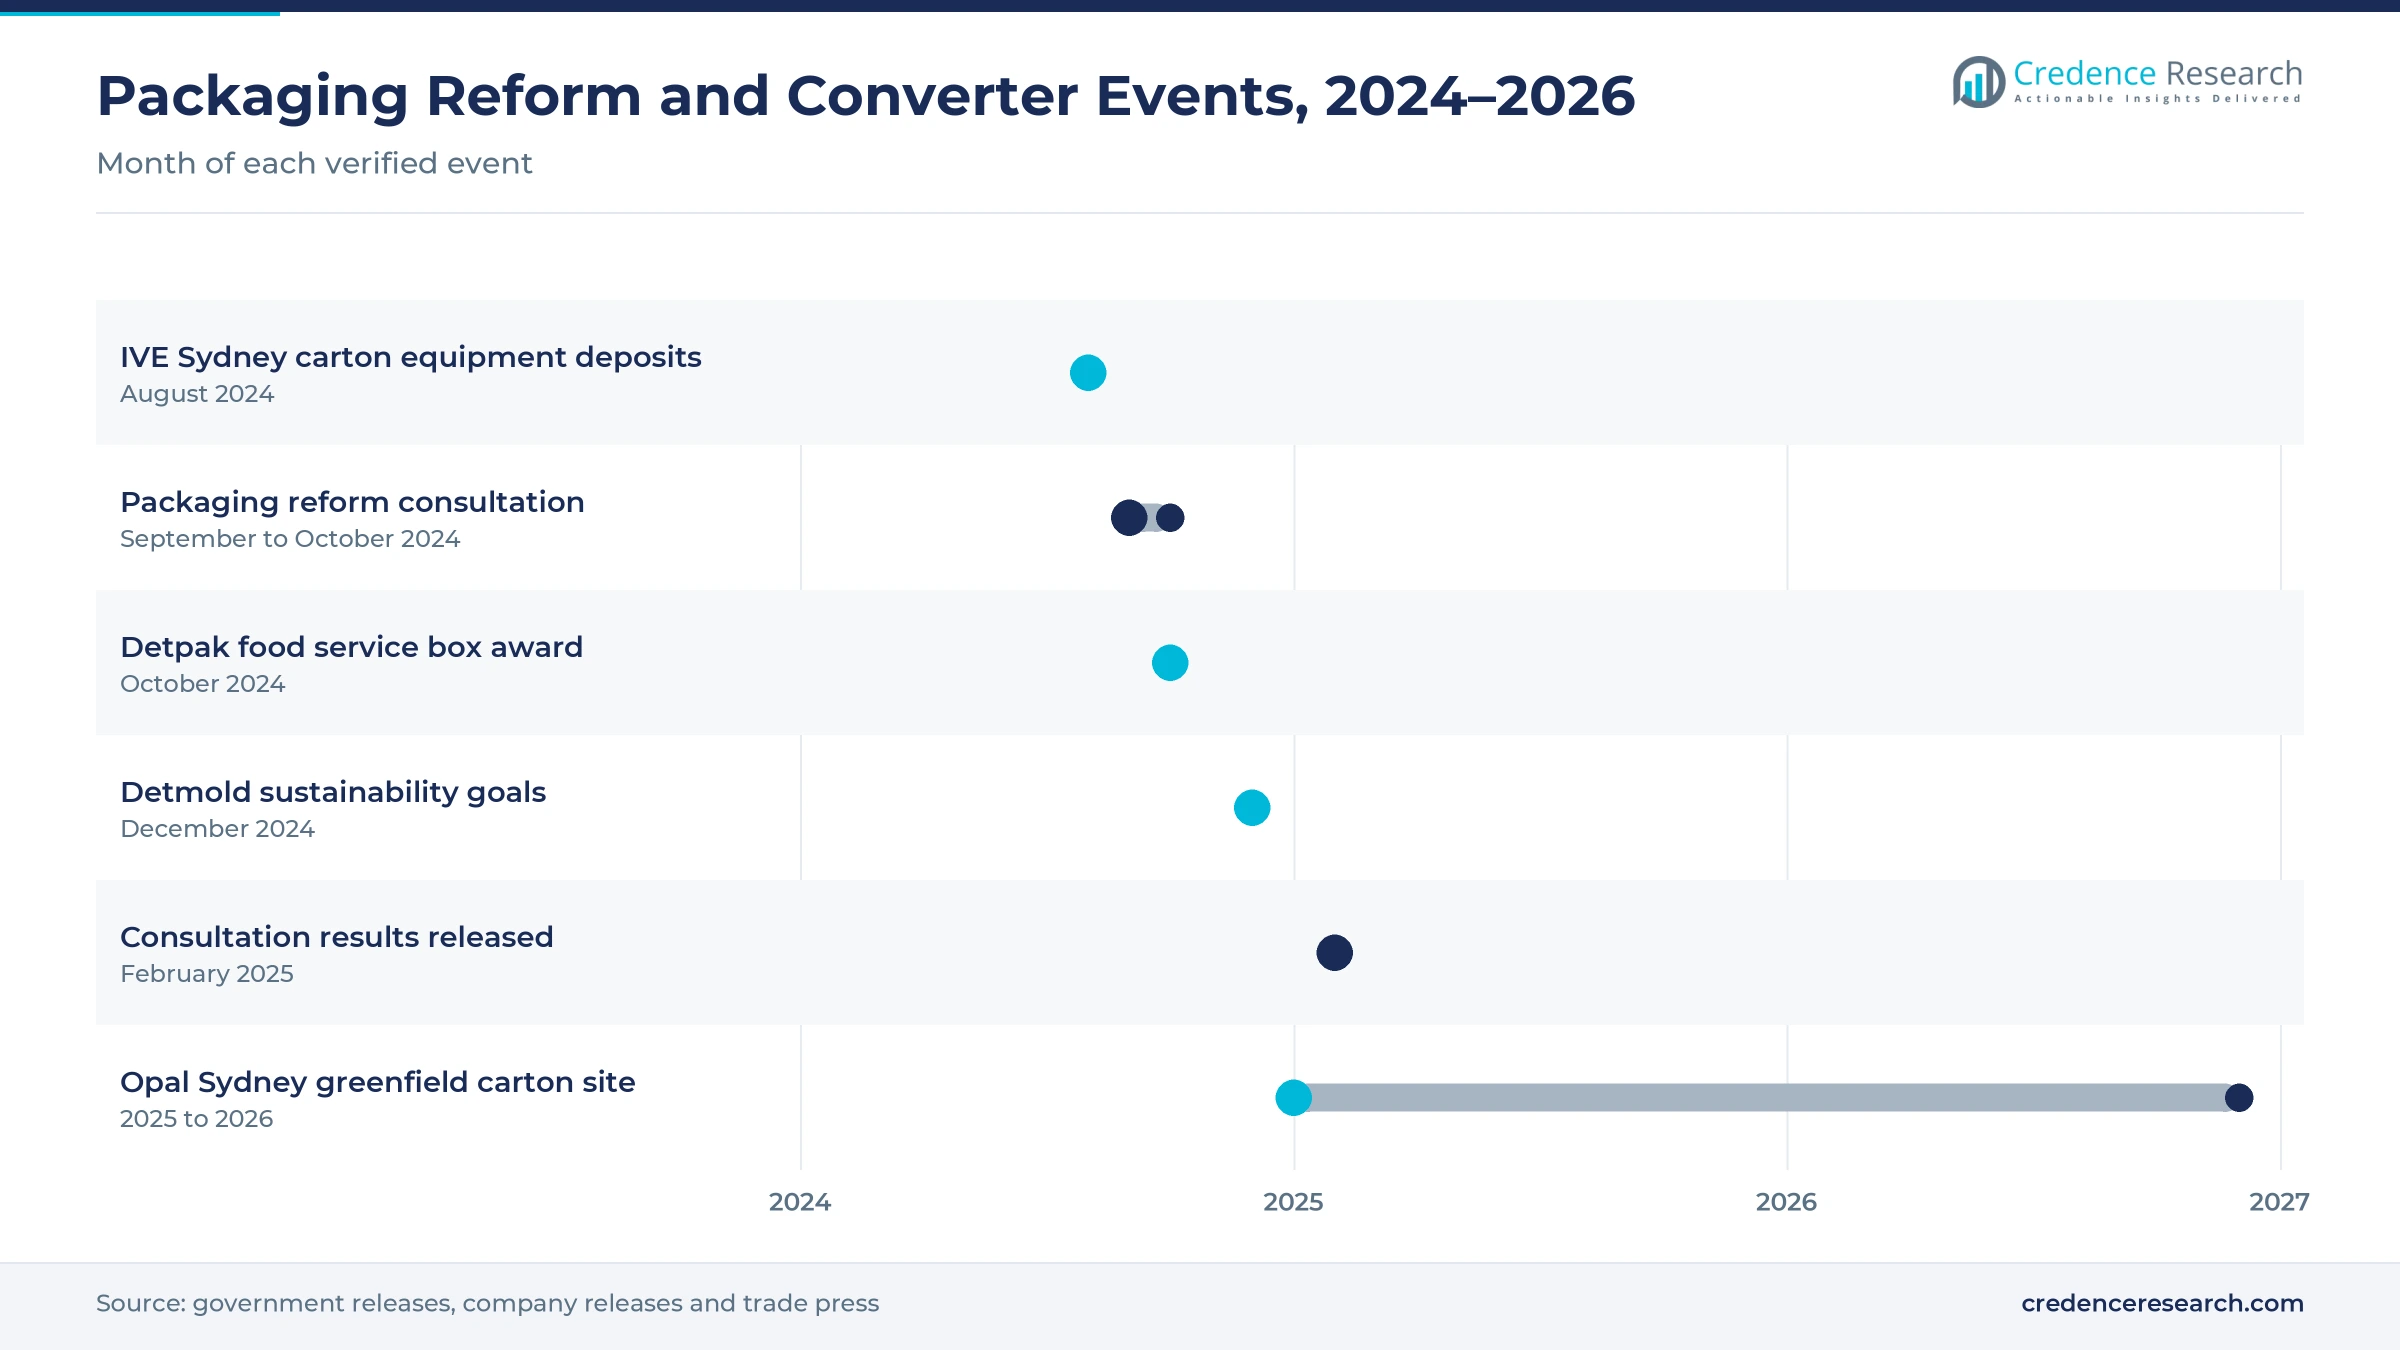Image resolution: width=2400 pixels, height=1350 pixels.
Task: Click the February 2025 consultation results dot
Action: (1334, 953)
